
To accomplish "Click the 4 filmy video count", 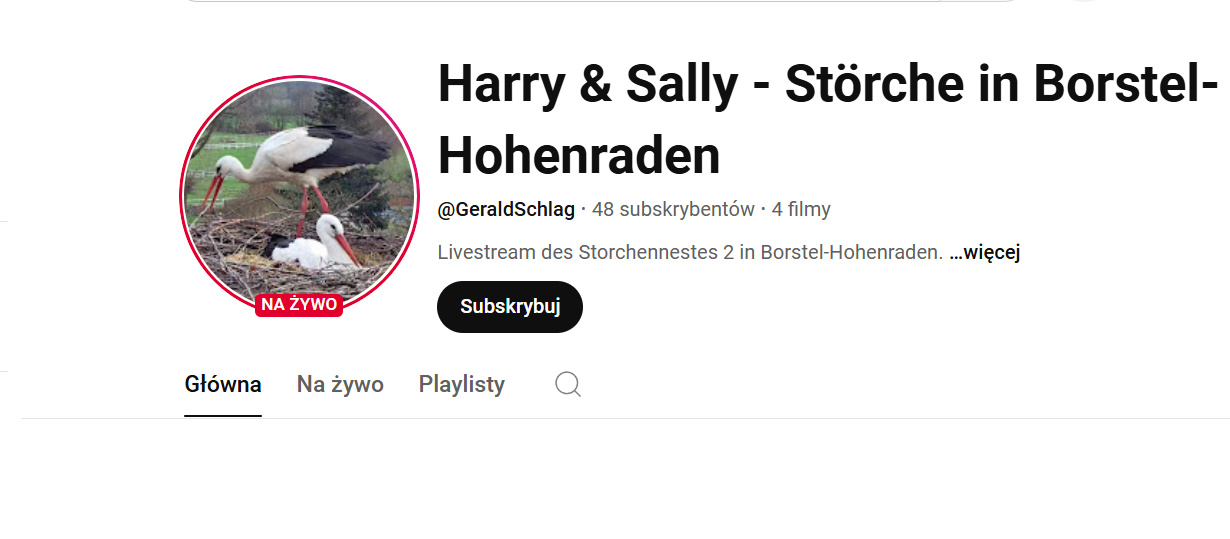I will 801,209.
